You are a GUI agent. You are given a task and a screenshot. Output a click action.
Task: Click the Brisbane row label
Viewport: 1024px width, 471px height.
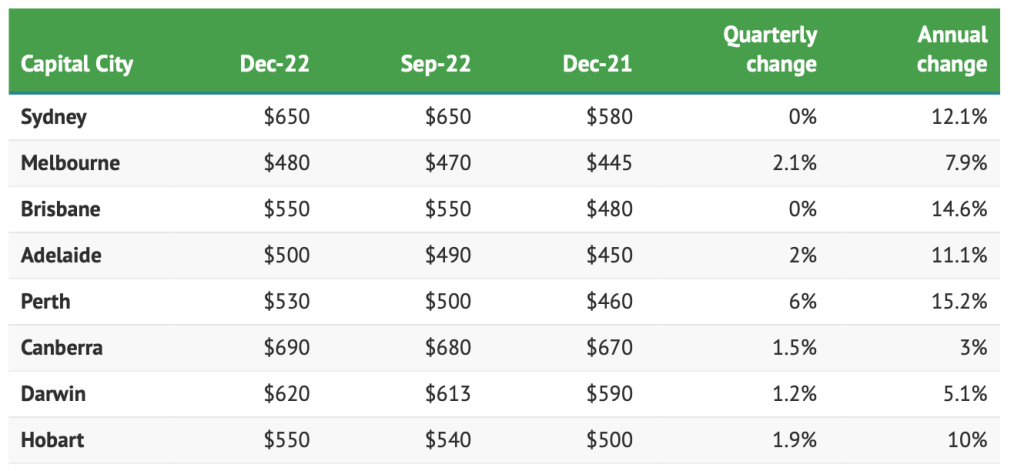click(x=61, y=209)
